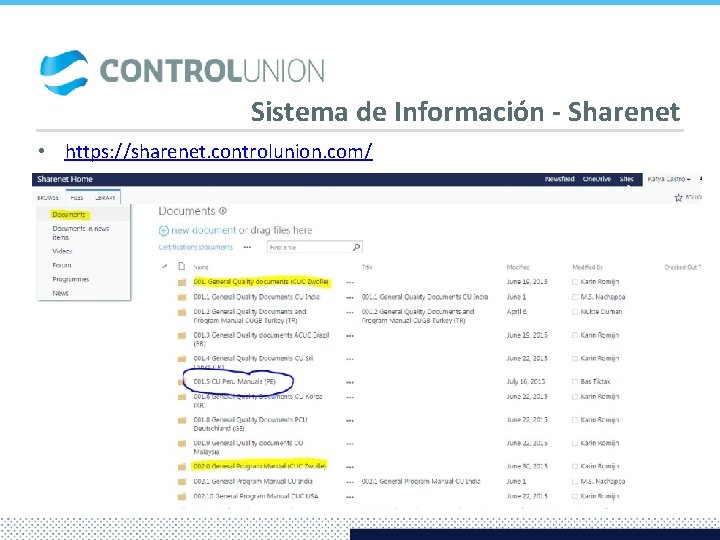Open the Certifications Documents view

pos(196,247)
